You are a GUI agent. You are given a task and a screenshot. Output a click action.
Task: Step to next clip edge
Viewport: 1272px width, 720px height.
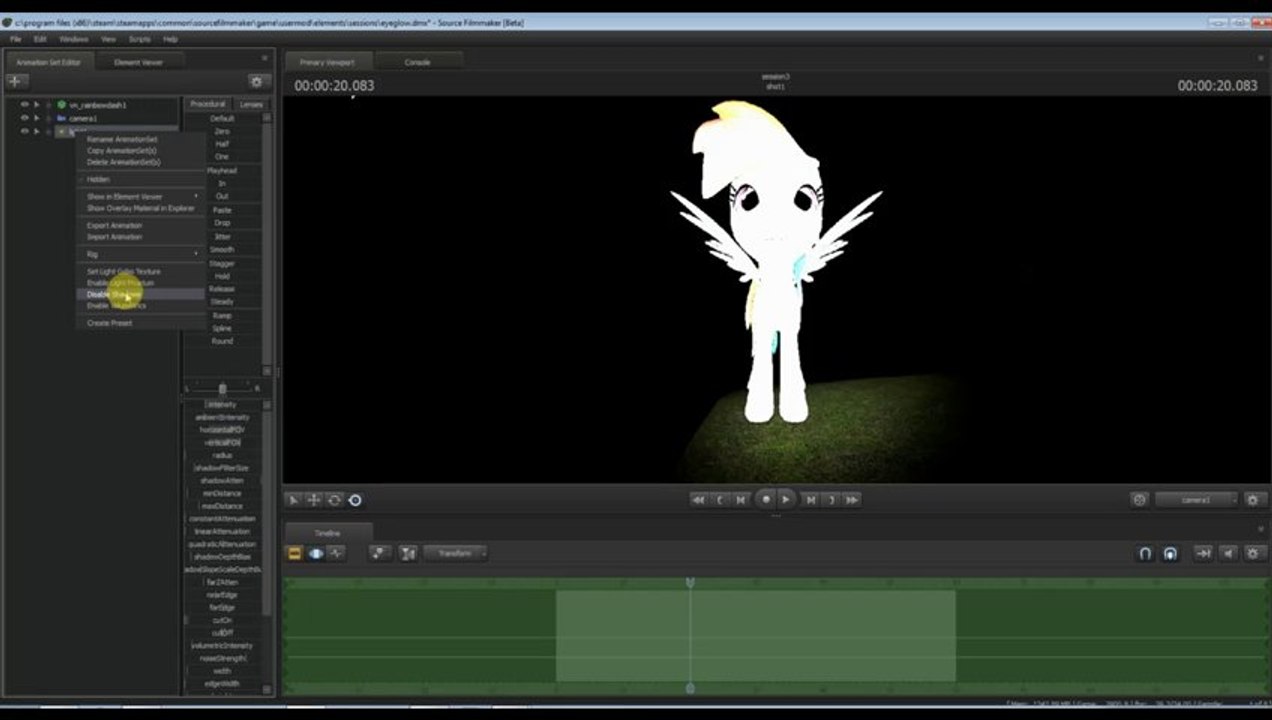832,500
